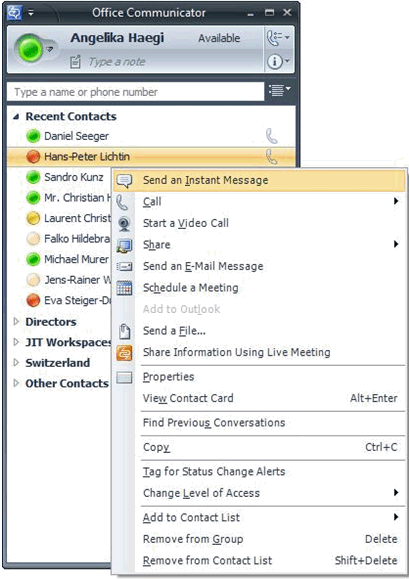The image size is (409, 579).
Task: Open the information menu icon
Action: 278,61
